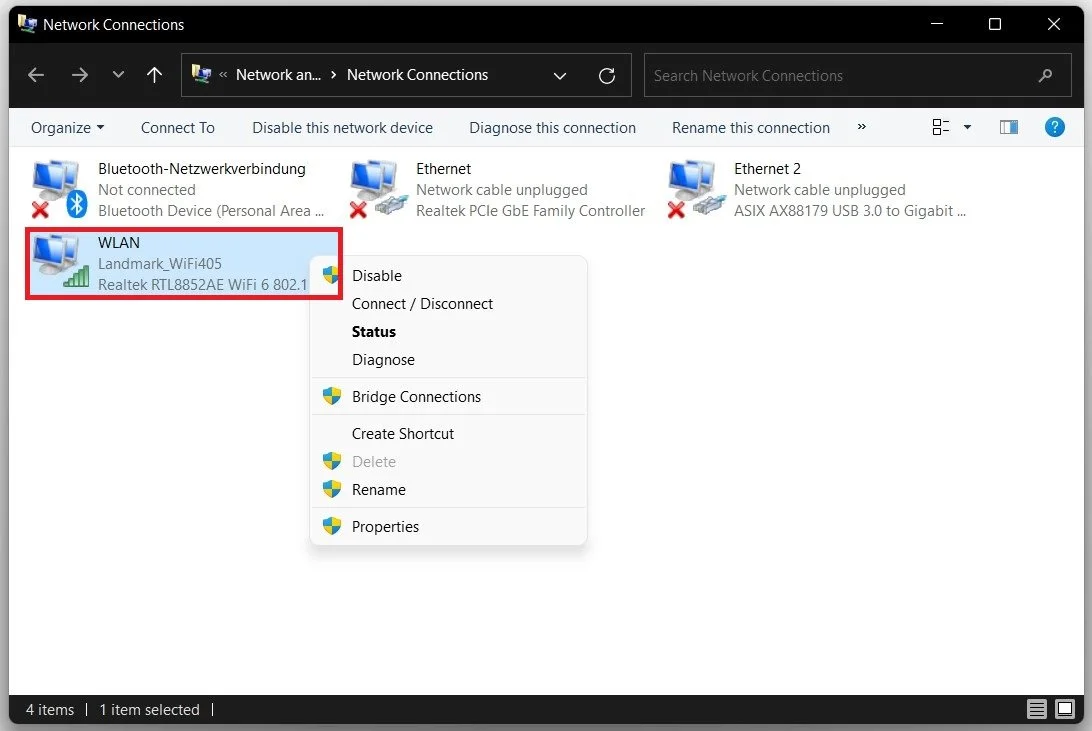Toggle the preview pane
Viewport: 1092px width, 731px height.
point(1008,127)
